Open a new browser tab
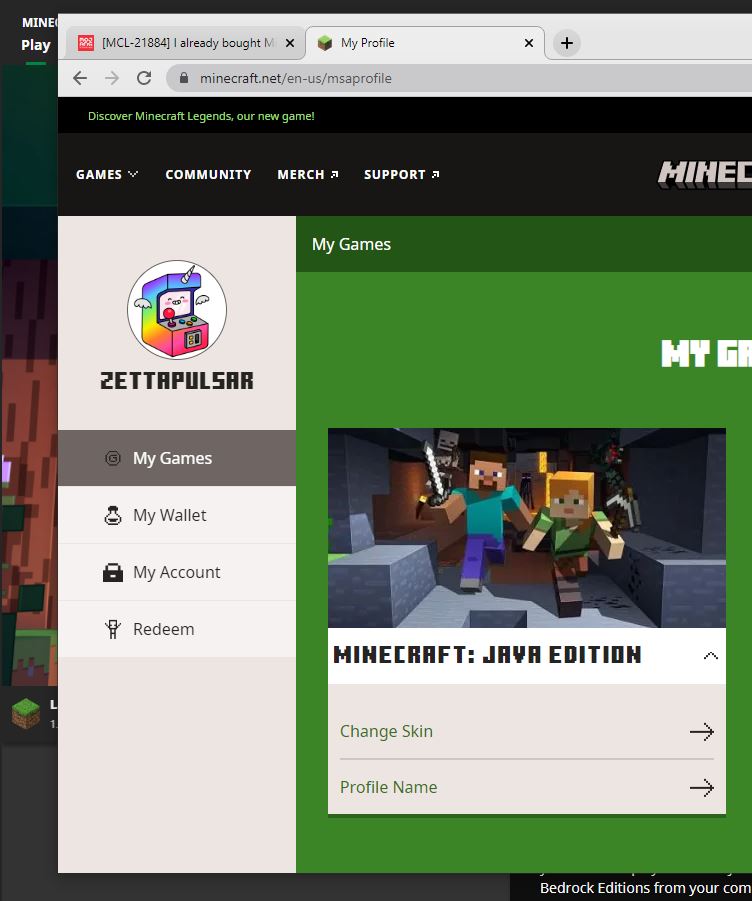Screen dimensions: 752x901 566,43
